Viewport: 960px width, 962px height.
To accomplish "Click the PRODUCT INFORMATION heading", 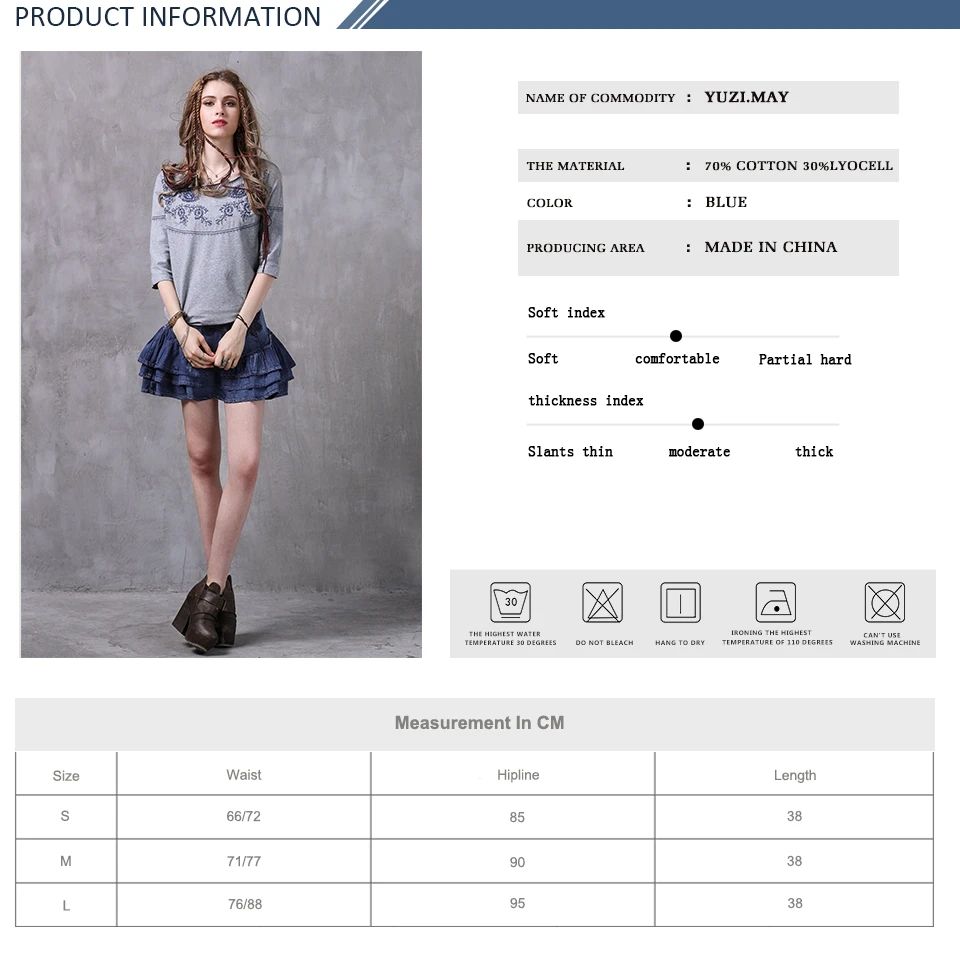I will tap(167, 17).
